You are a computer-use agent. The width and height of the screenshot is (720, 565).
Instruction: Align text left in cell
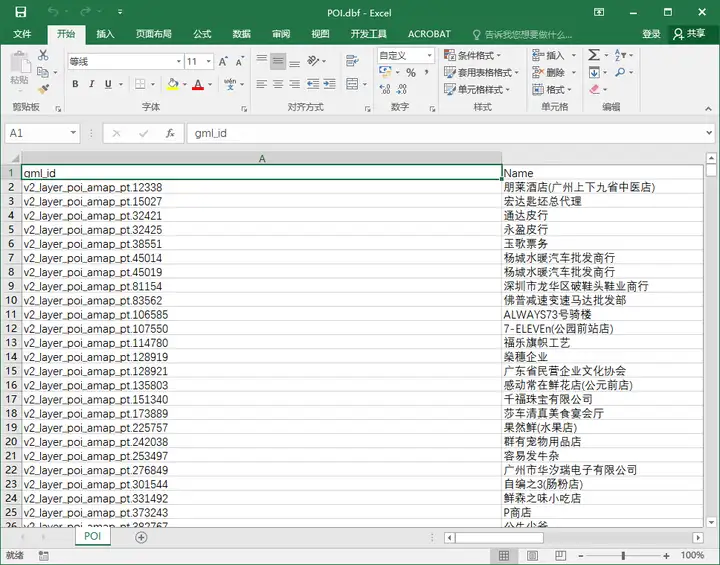click(x=262, y=84)
